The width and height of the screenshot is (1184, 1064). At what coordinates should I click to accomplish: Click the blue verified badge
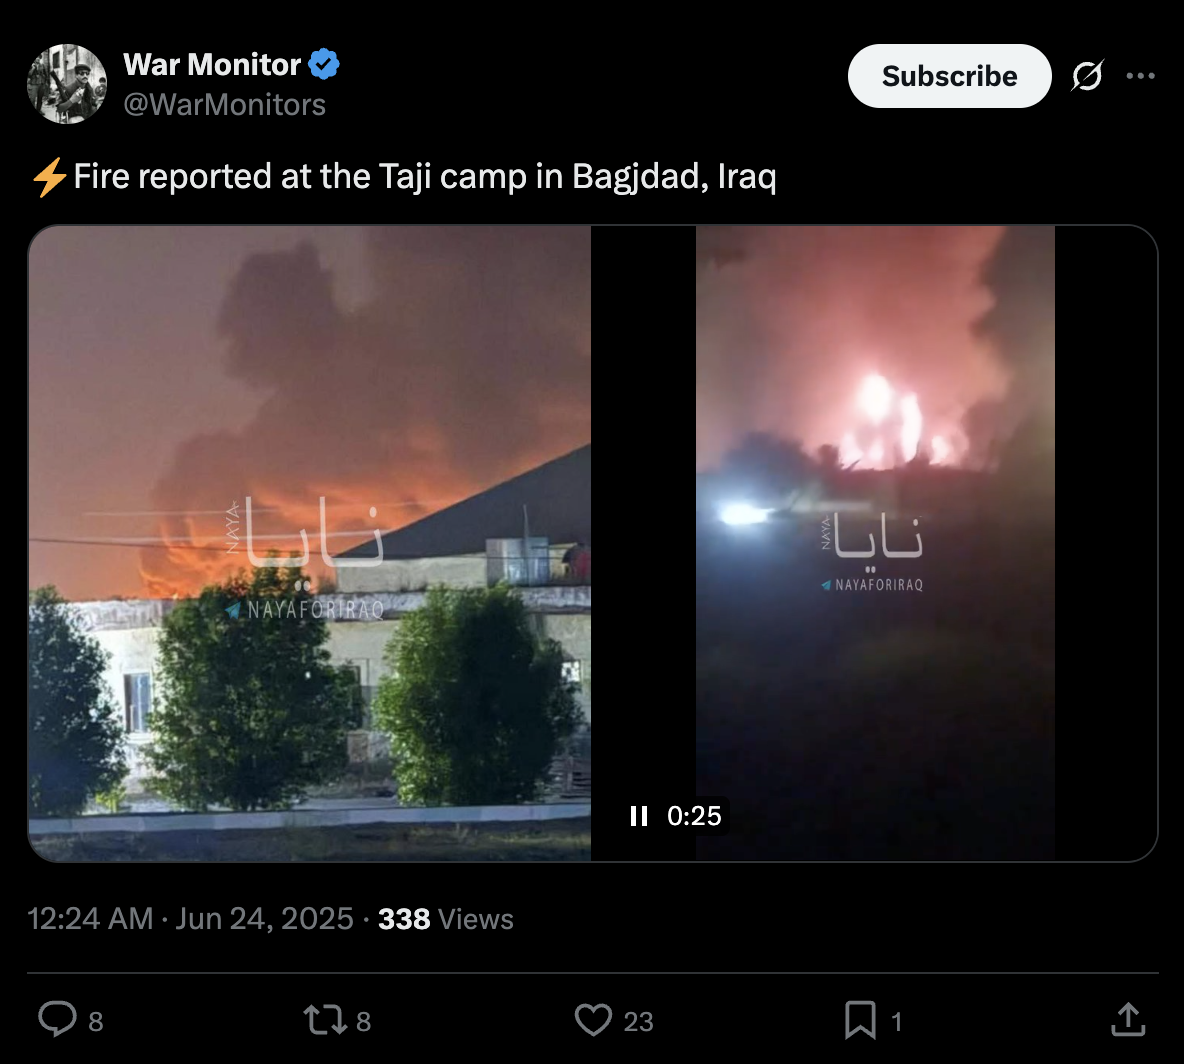[x=324, y=64]
